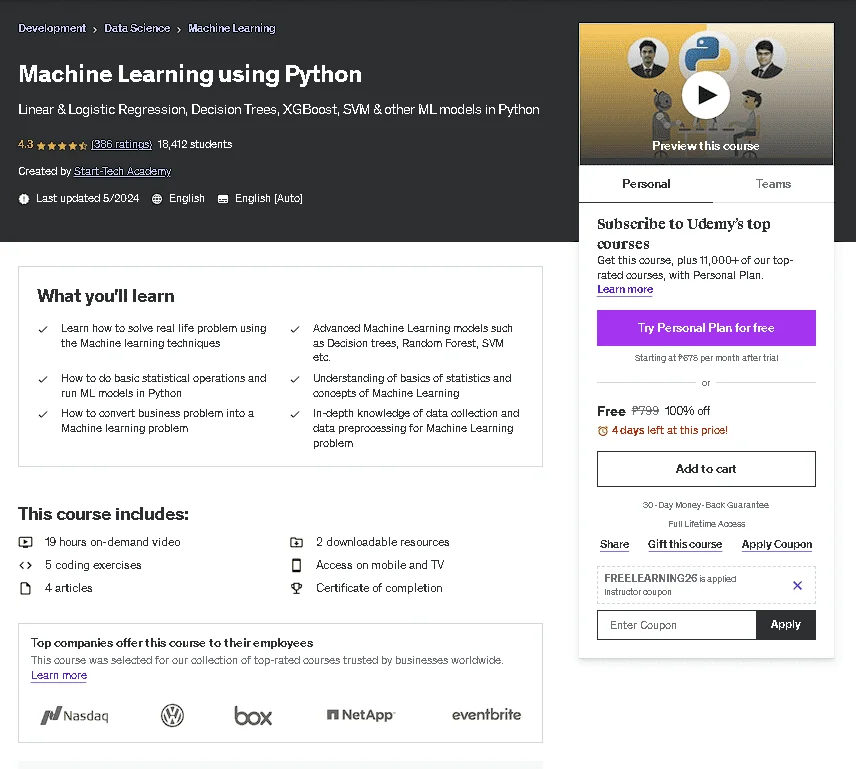
Task: Click the 'Machine Learning using Python' course title
Action: click(190, 74)
